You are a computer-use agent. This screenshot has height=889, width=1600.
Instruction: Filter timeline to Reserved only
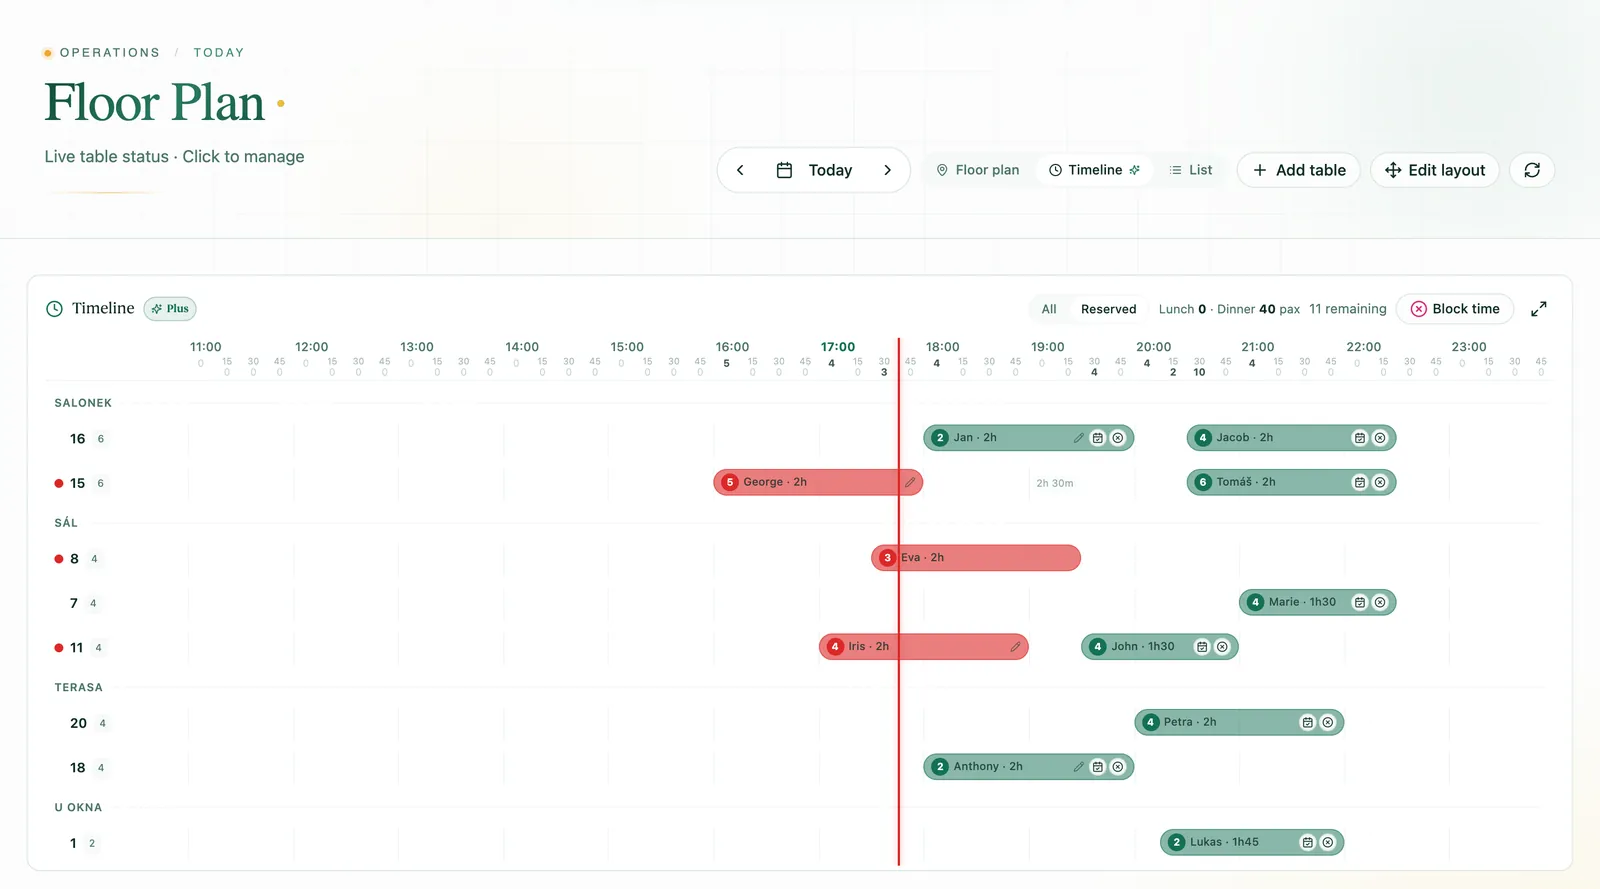click(1108, 309)
